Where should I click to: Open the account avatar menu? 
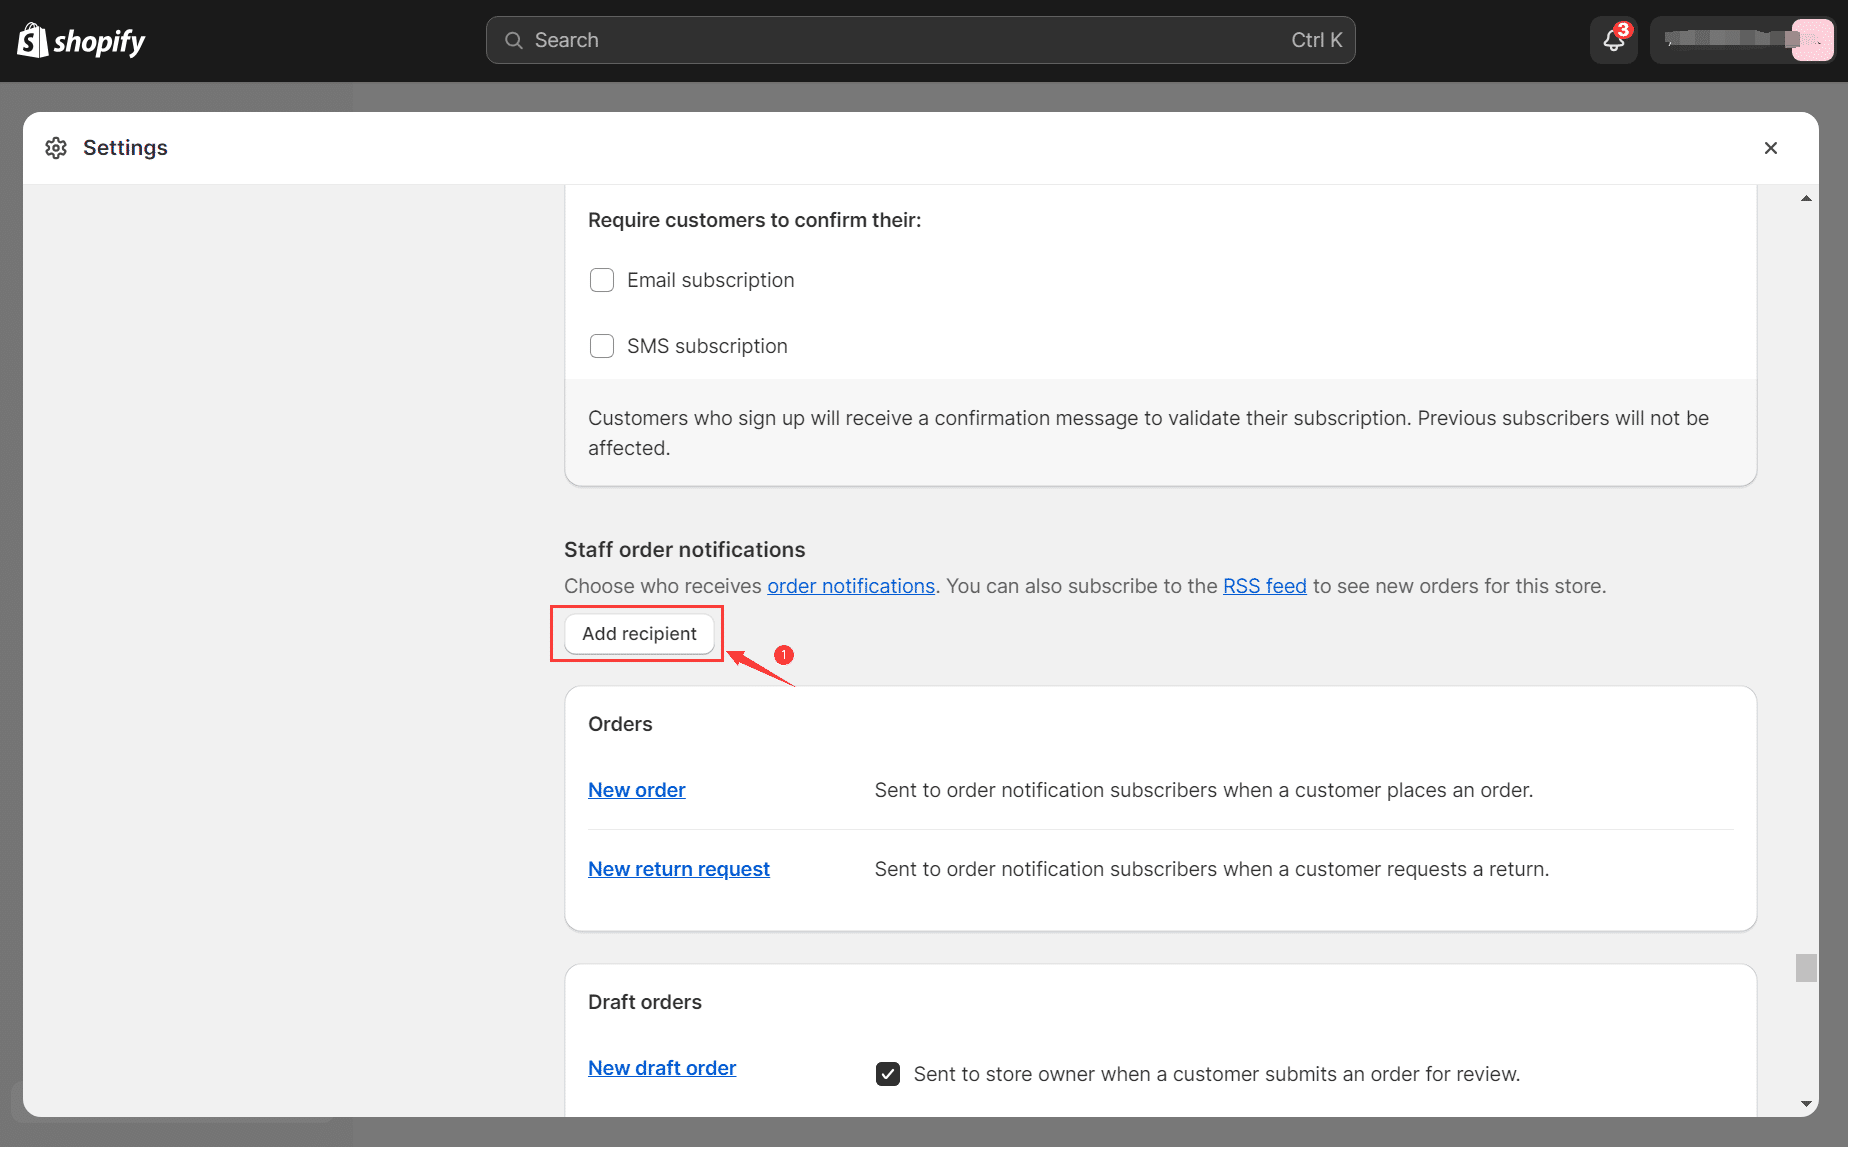click(x=1811, y=40)
